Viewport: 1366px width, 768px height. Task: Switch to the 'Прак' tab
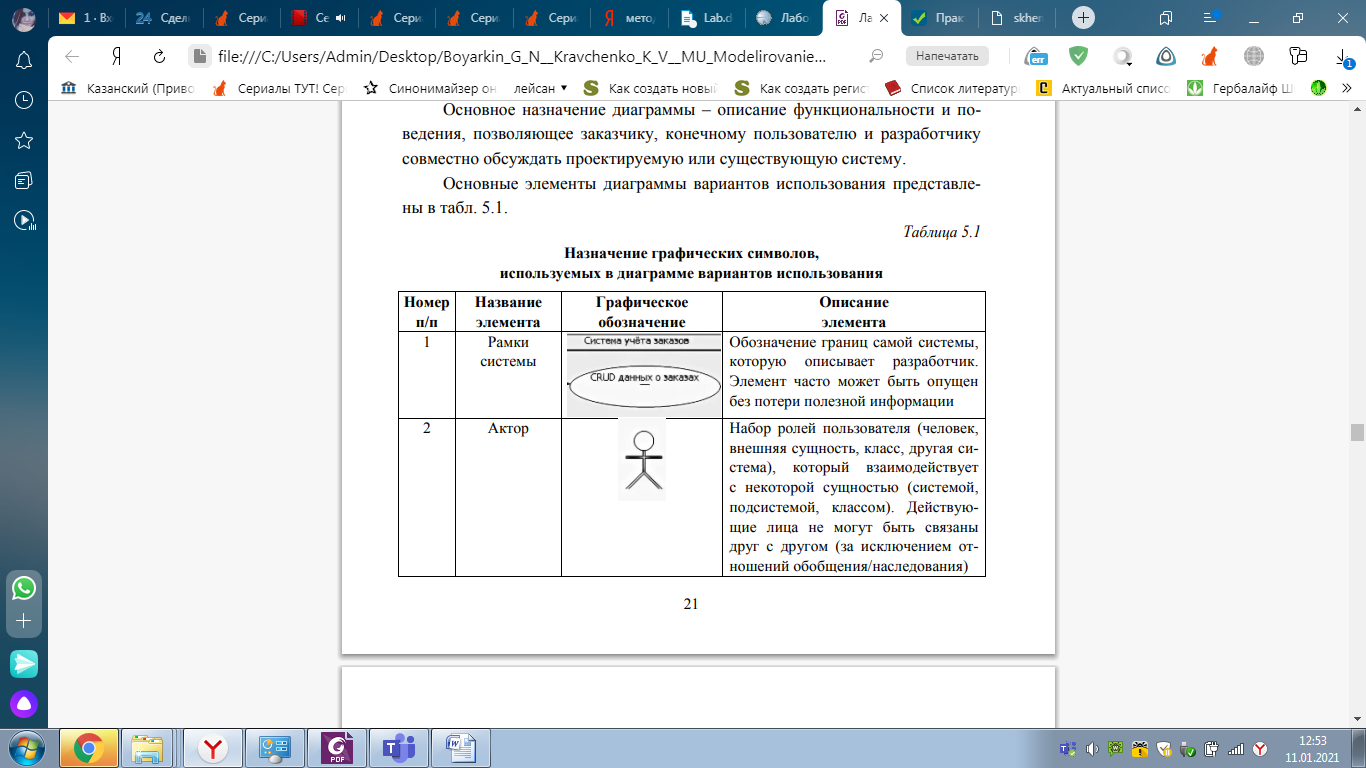point(939,17)
